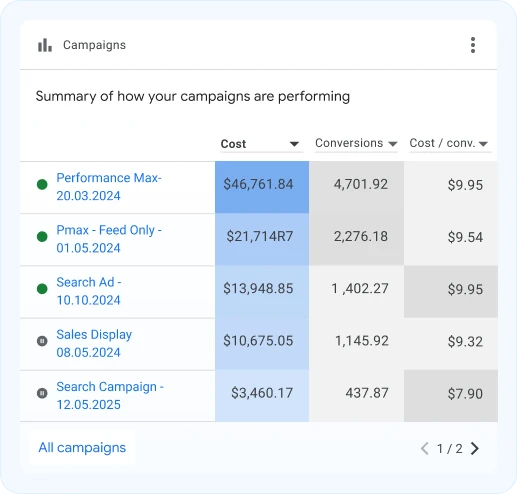
Task: Select the $21,714R7 cost cell
Action: (262, 239)
